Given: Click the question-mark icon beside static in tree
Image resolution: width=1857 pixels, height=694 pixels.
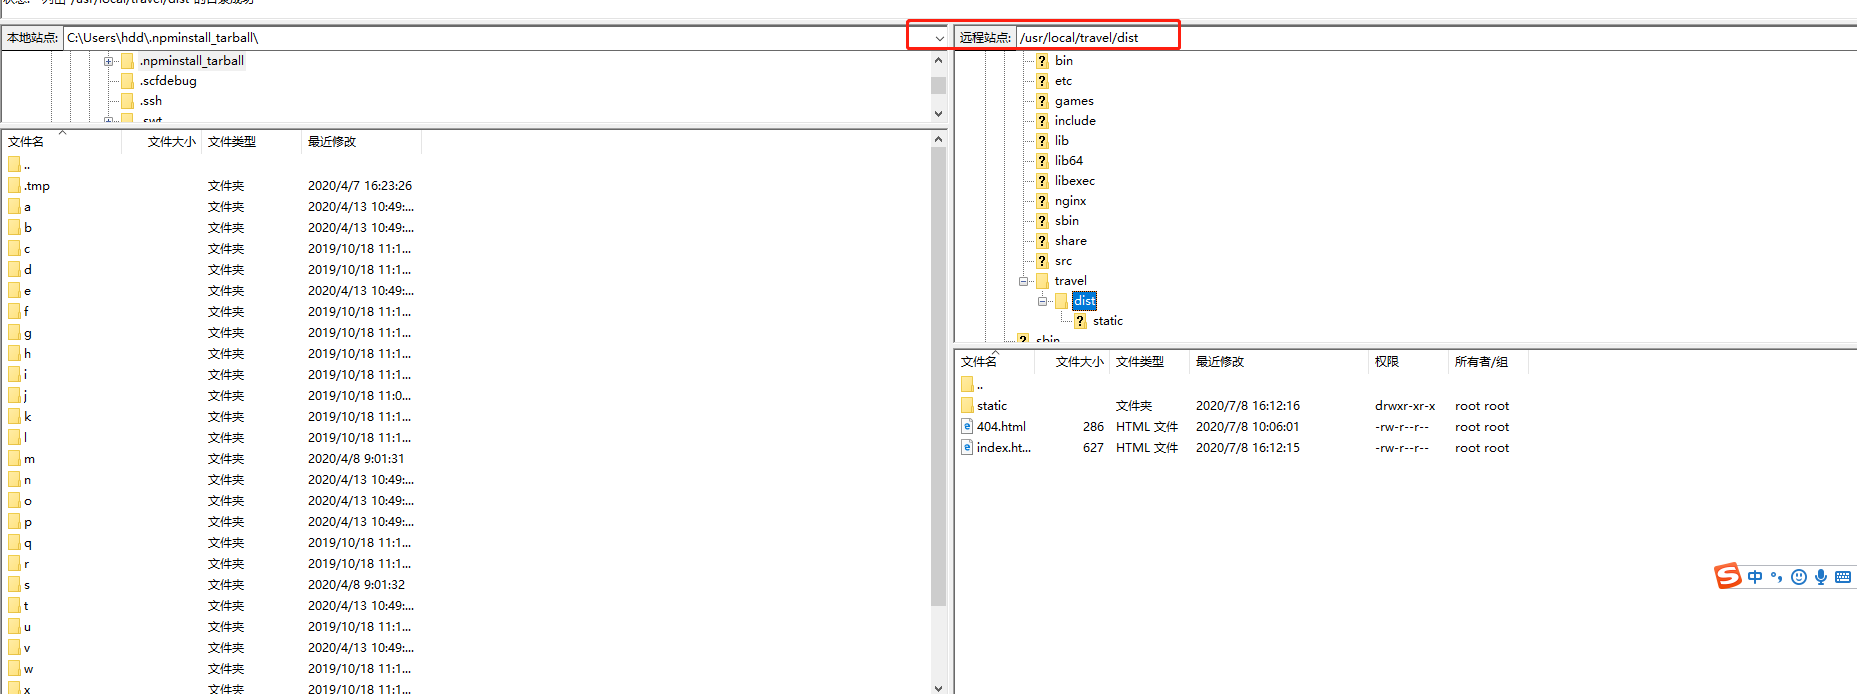Looking at the screenshot, I should (1080, 321).
